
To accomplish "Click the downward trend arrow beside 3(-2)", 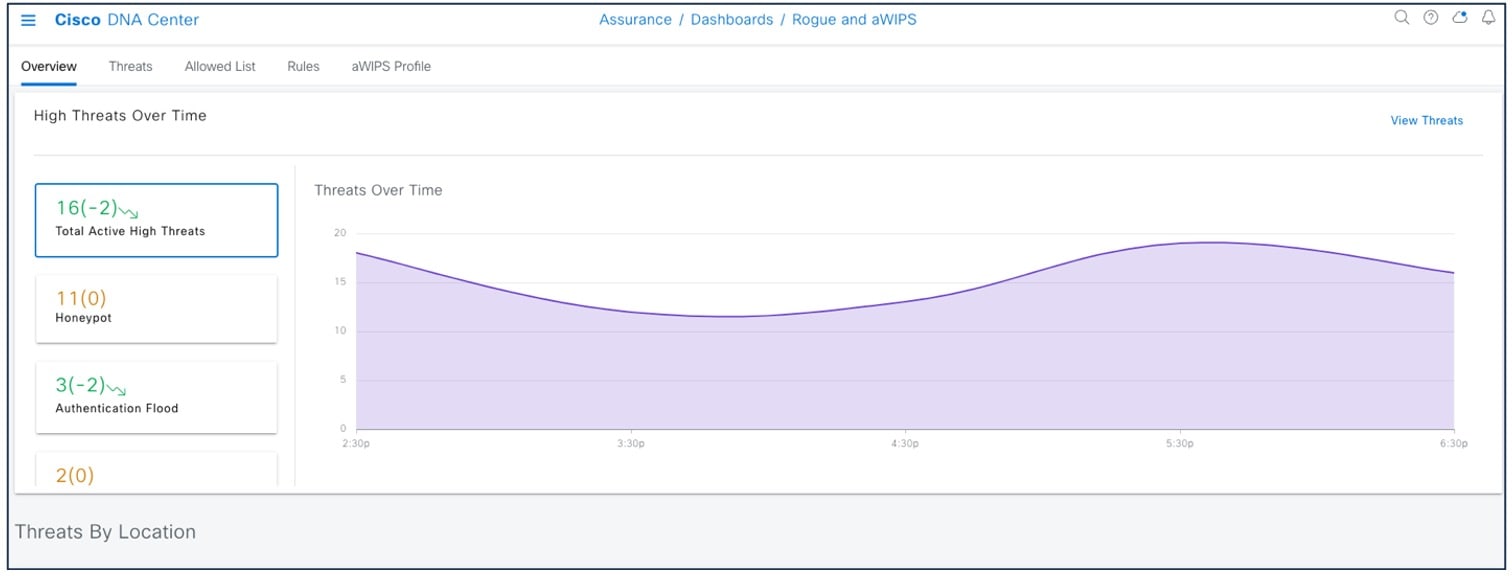I will click(x=117, y=388).
